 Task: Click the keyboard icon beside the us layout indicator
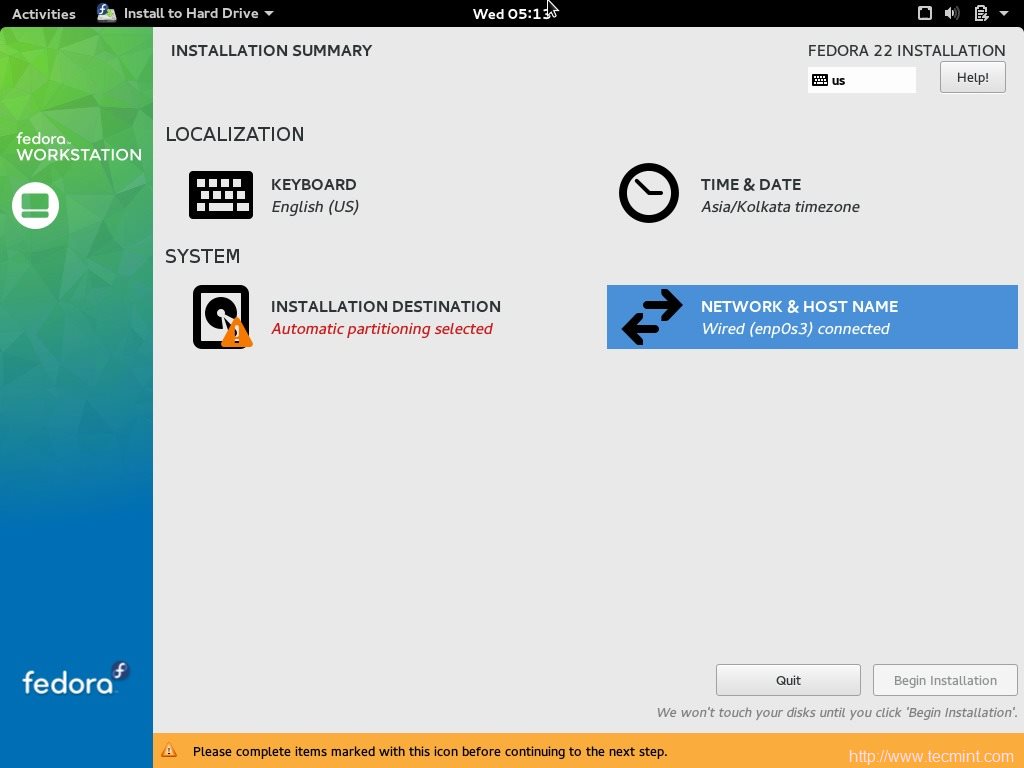coord(822,79)
